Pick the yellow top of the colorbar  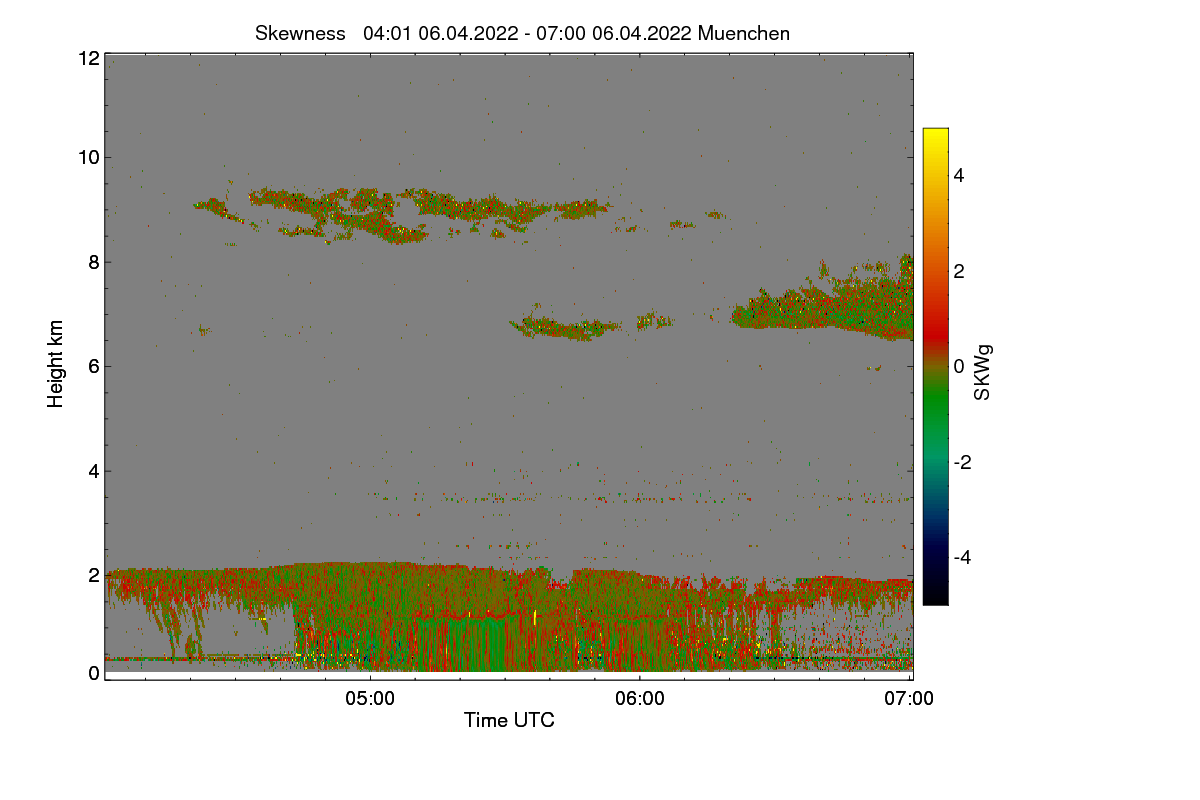(935, 135)
